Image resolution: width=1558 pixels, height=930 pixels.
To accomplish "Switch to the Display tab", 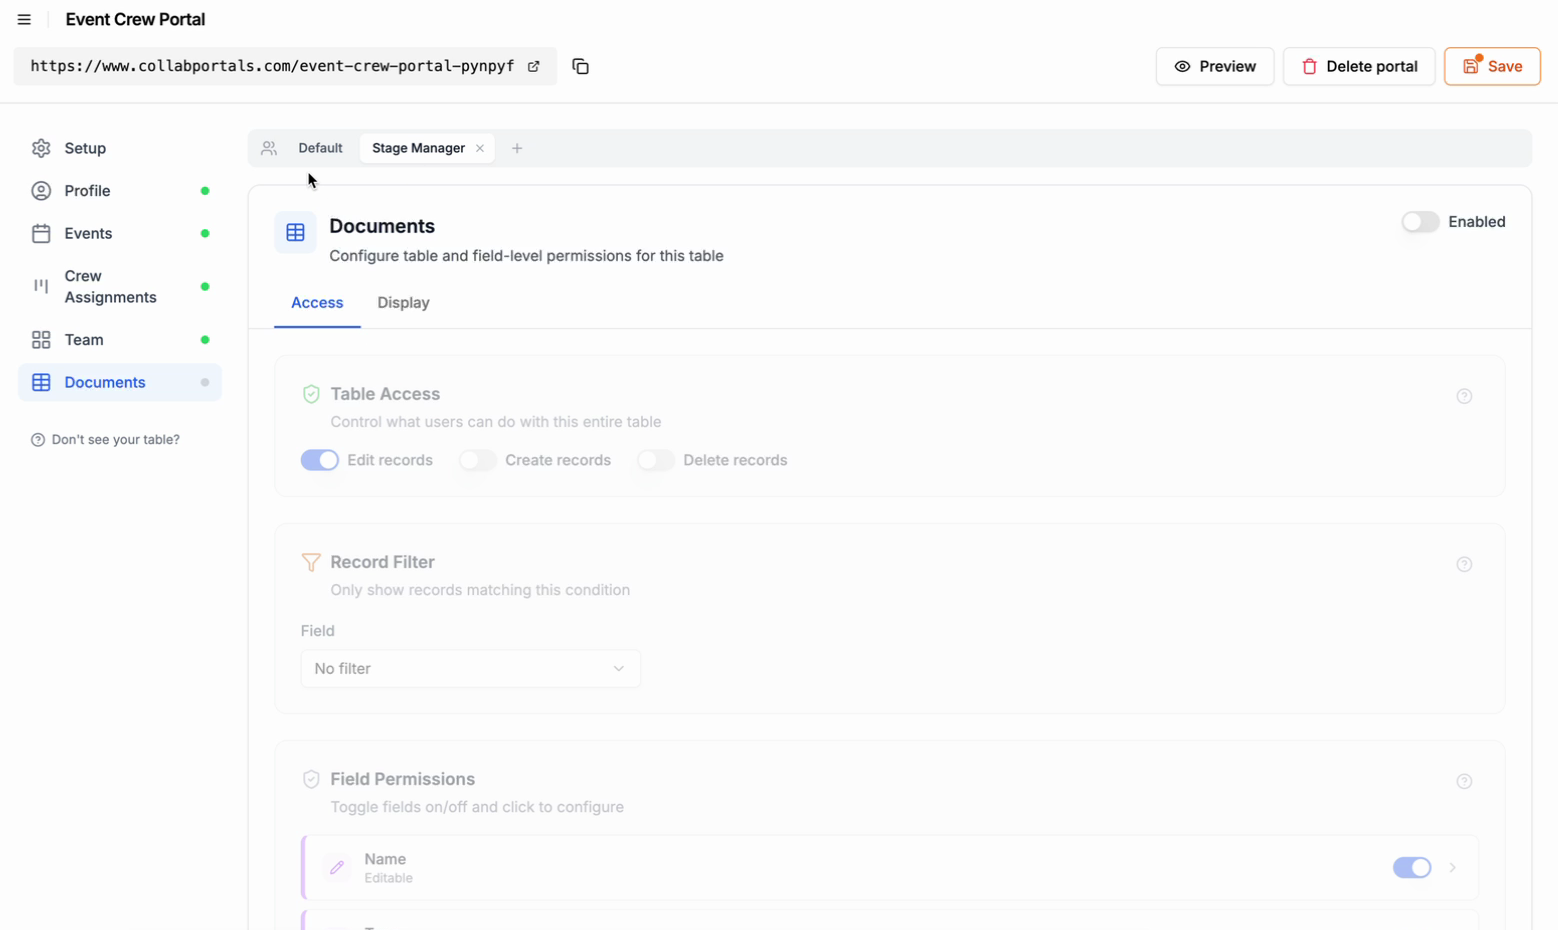I will [x=403, y=302].
